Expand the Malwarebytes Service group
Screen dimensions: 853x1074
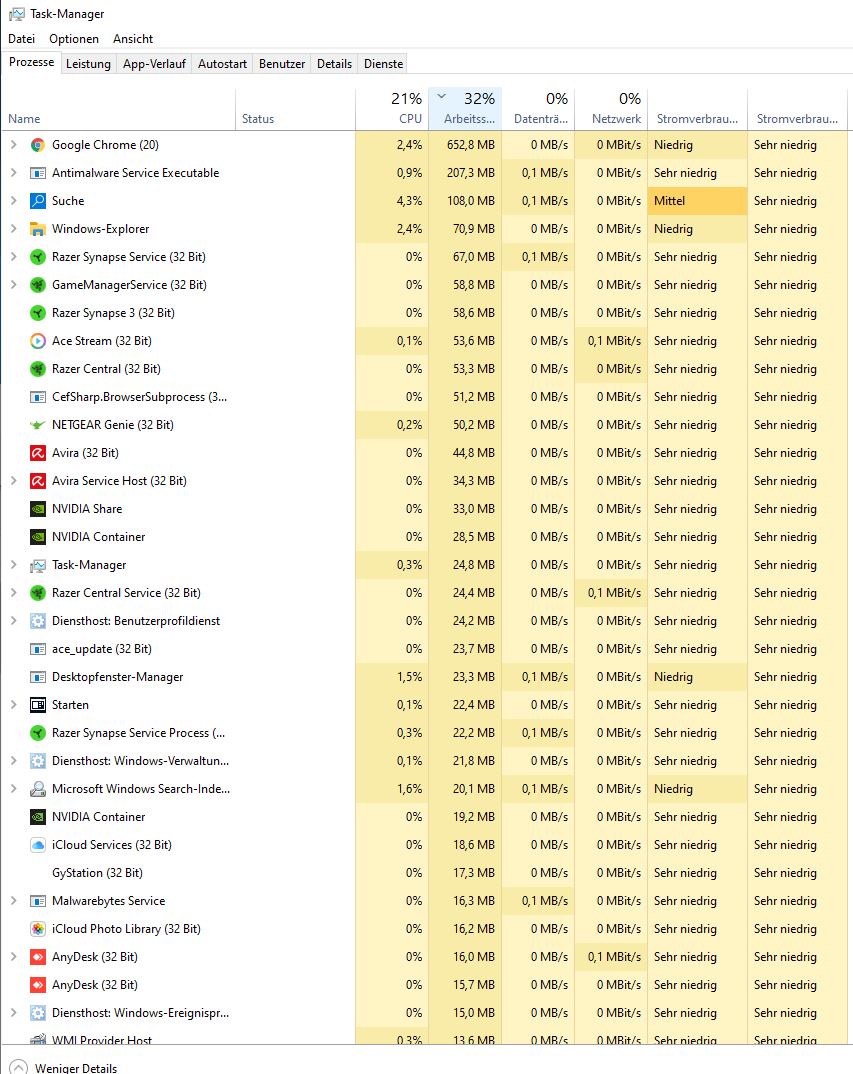pos(13,901)
